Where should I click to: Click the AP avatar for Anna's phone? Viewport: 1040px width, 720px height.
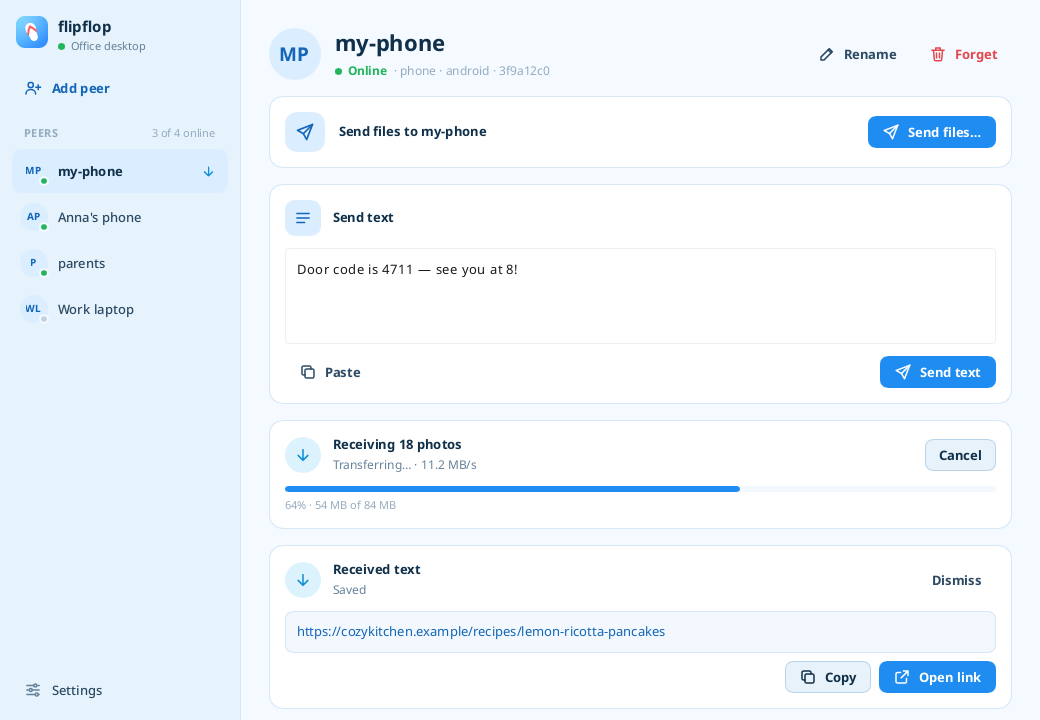point(33,217)
